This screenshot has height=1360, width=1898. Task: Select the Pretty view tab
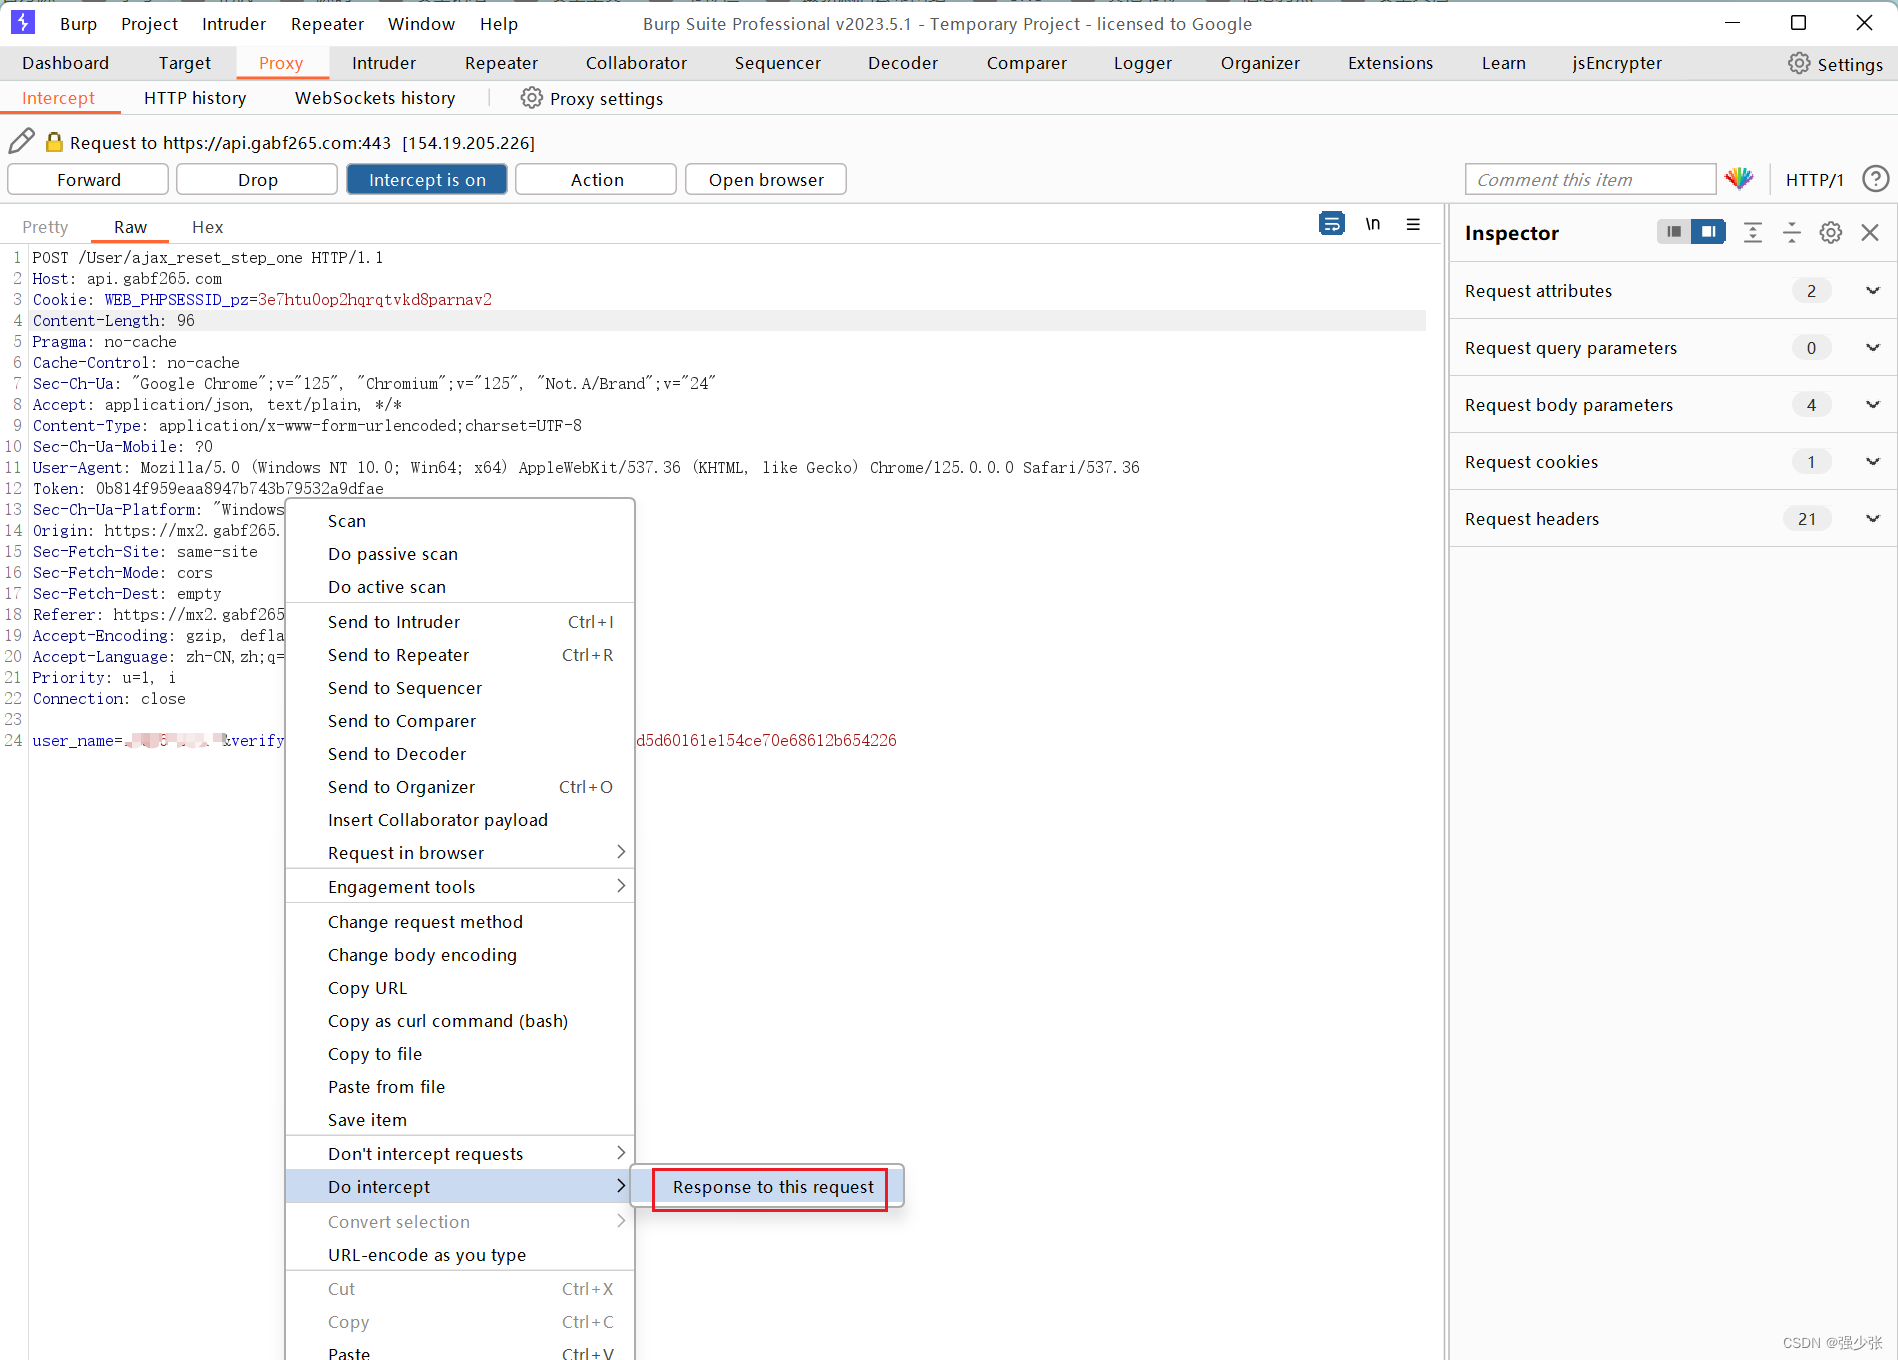coord(45,227)
